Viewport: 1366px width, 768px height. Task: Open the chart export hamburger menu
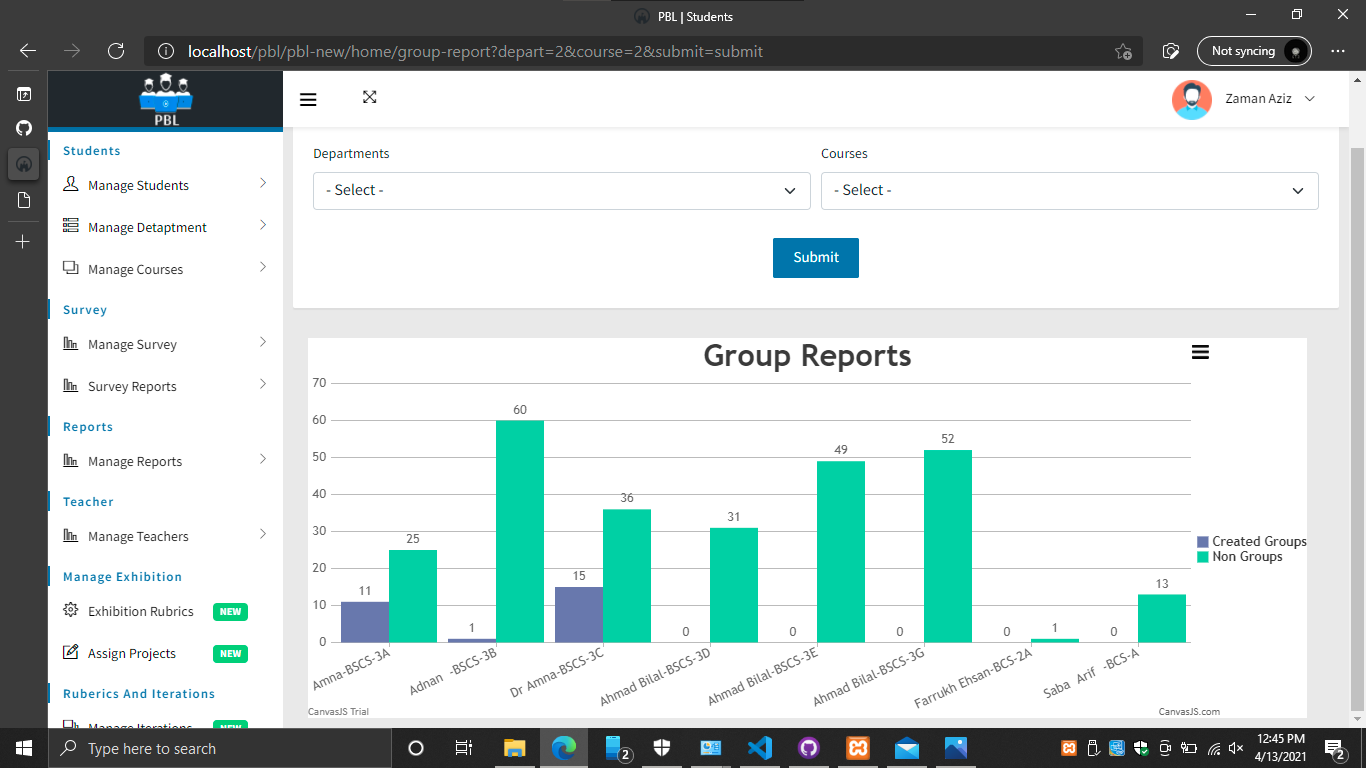(1200, 352)
